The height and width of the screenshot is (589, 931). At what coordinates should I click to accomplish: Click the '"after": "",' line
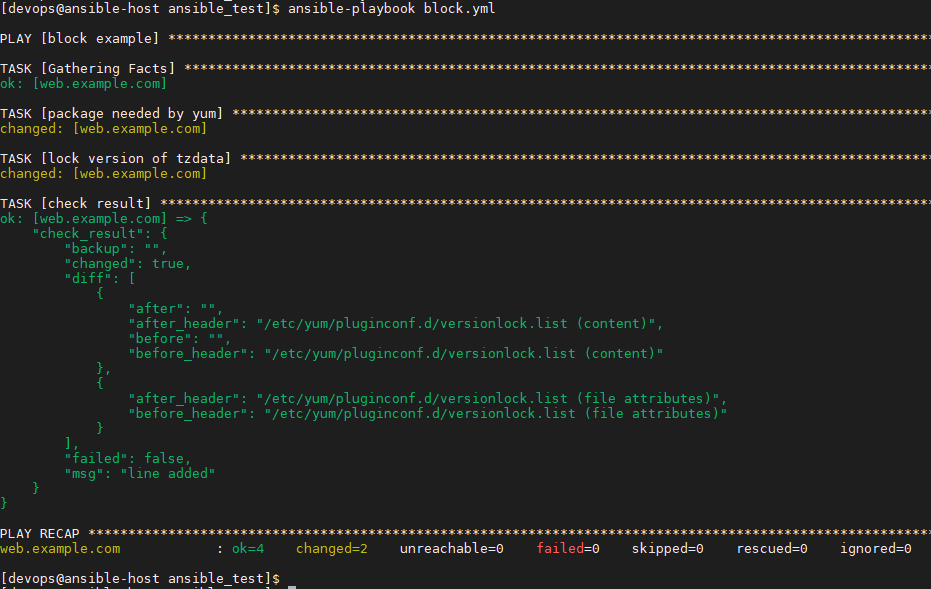[176, 309]
